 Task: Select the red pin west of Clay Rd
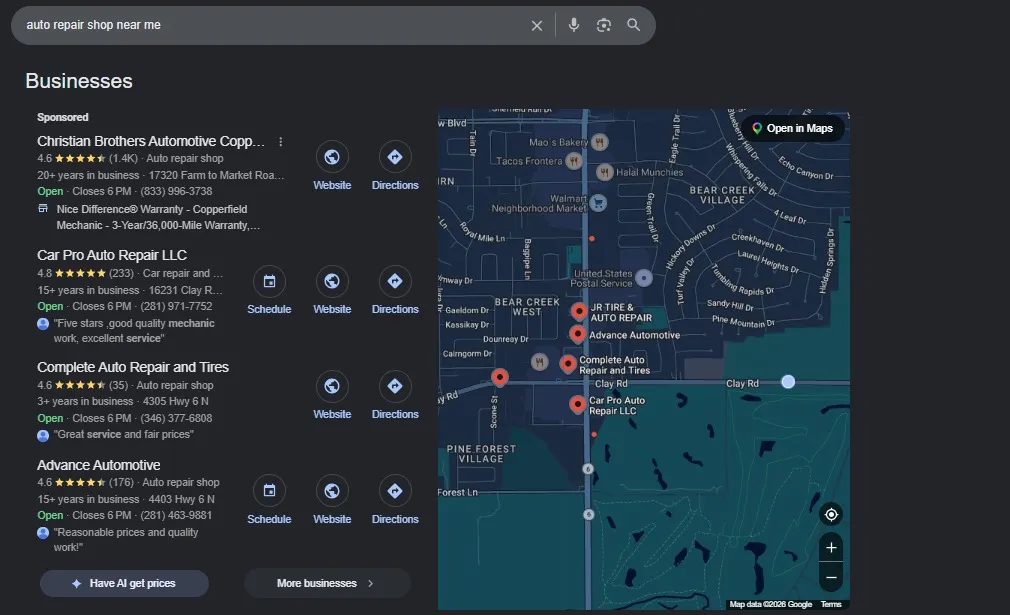tap(500, 377)
